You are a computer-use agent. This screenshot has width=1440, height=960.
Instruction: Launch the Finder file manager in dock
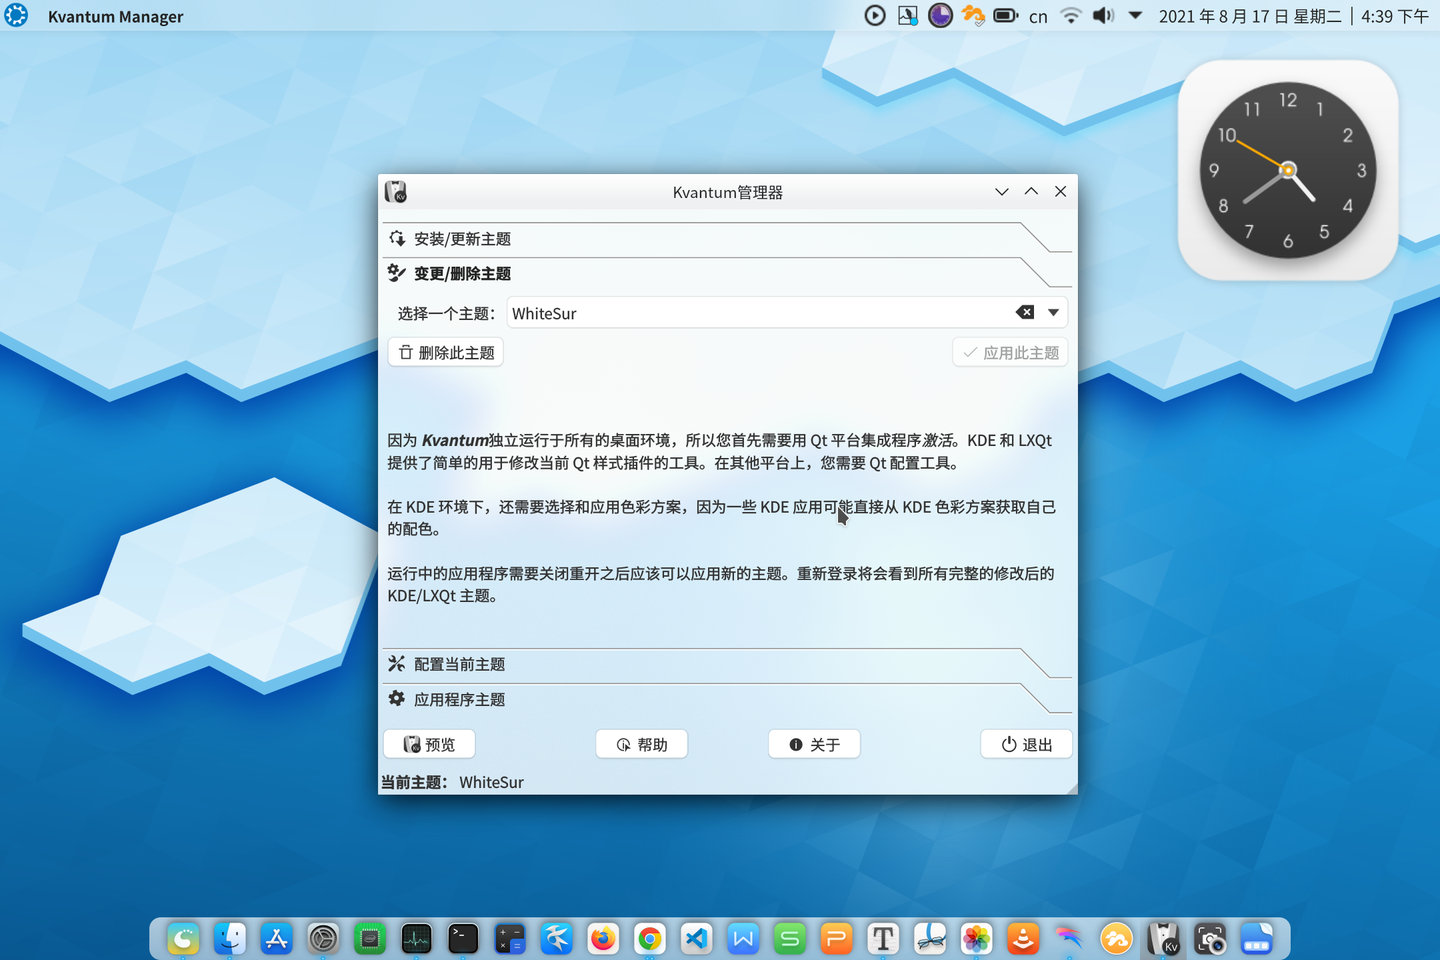(230, 938)
